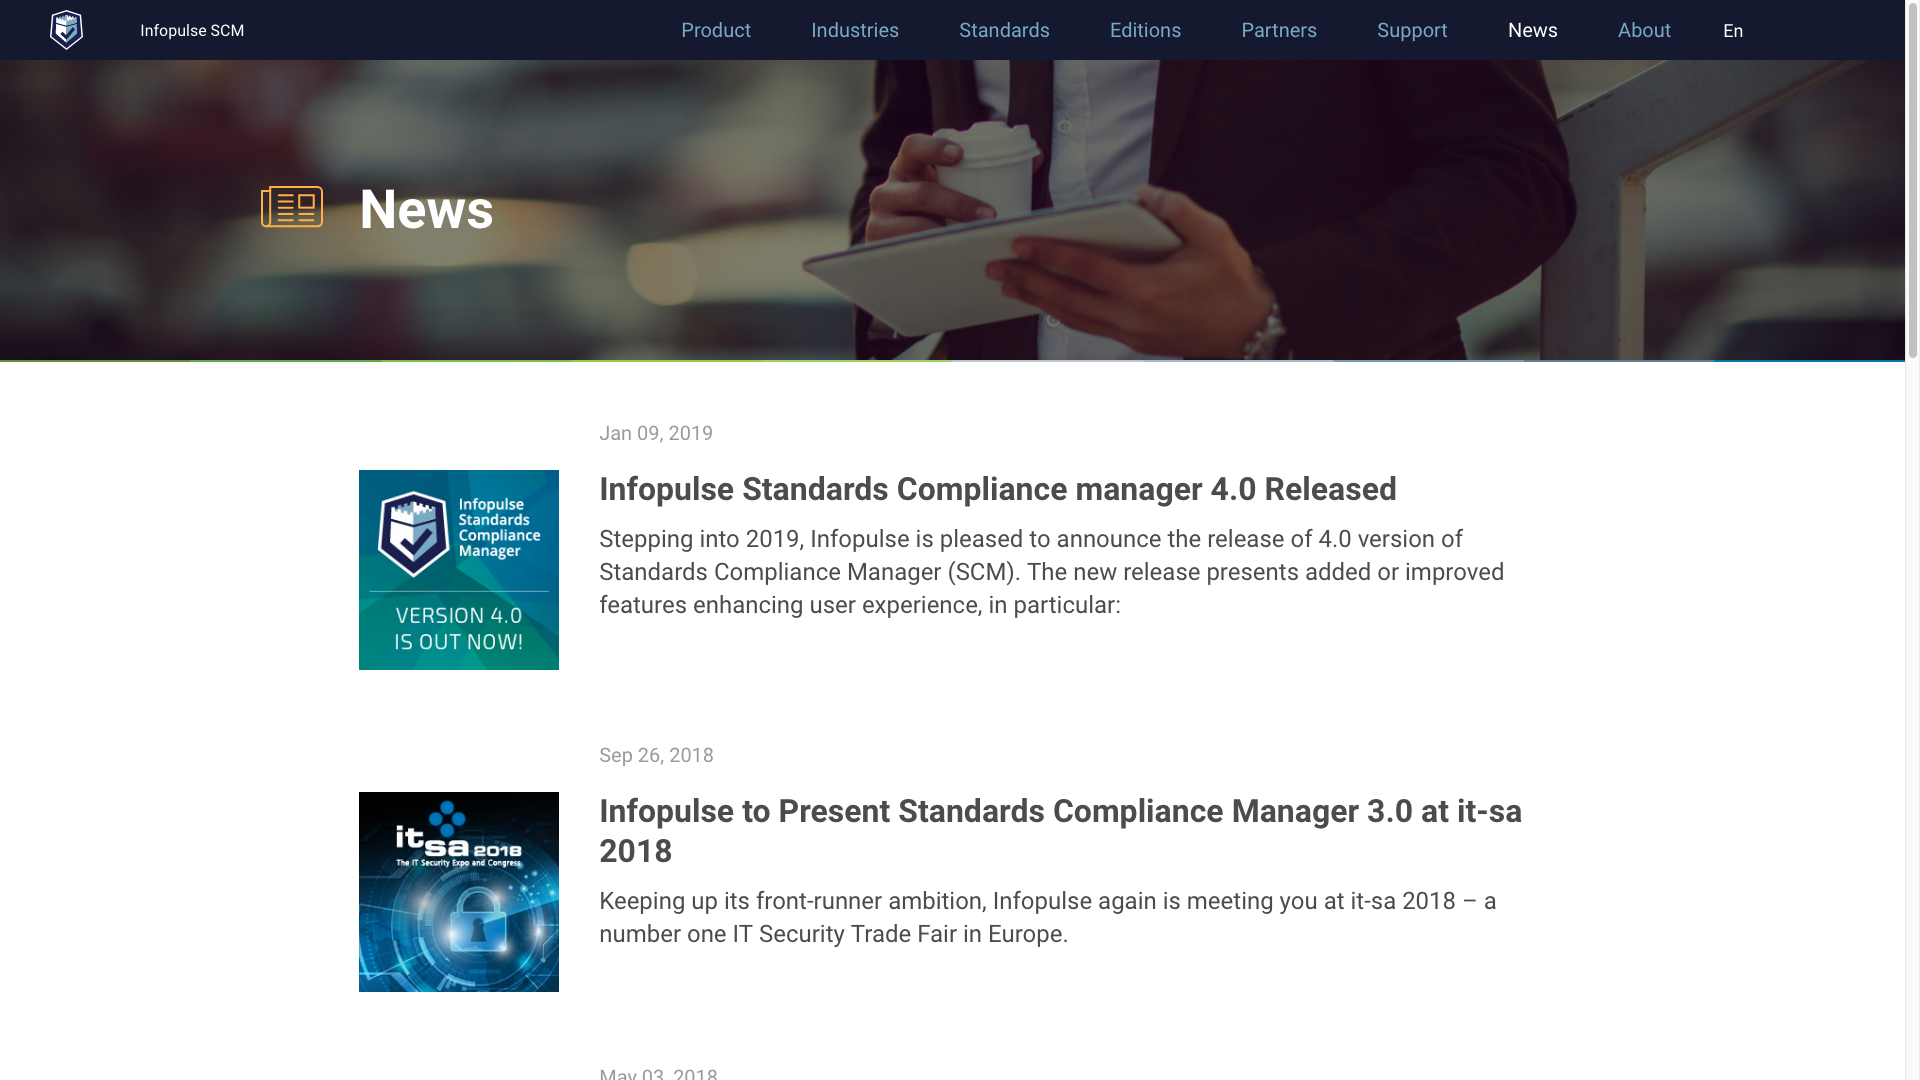
Task: Open the Industries menu
Action: 855,30
